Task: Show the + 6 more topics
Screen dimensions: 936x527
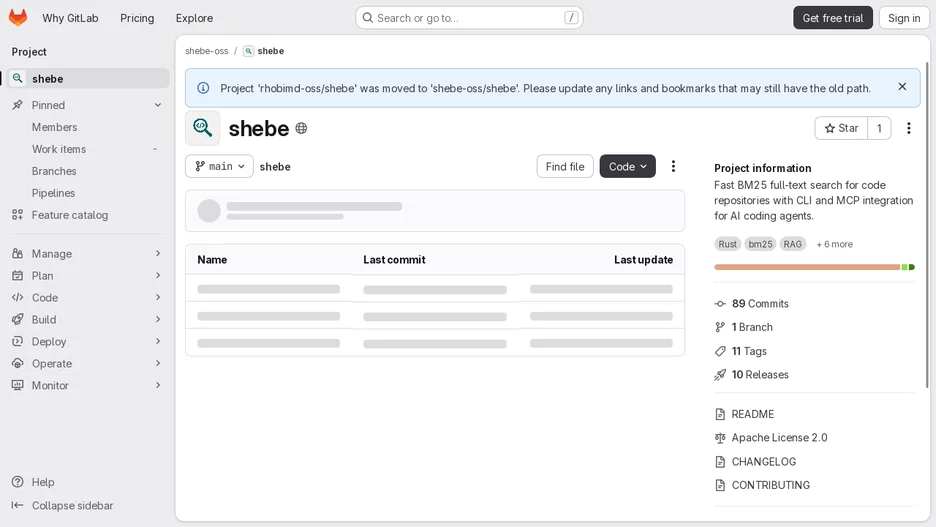Action: click(x=835, y=244)
